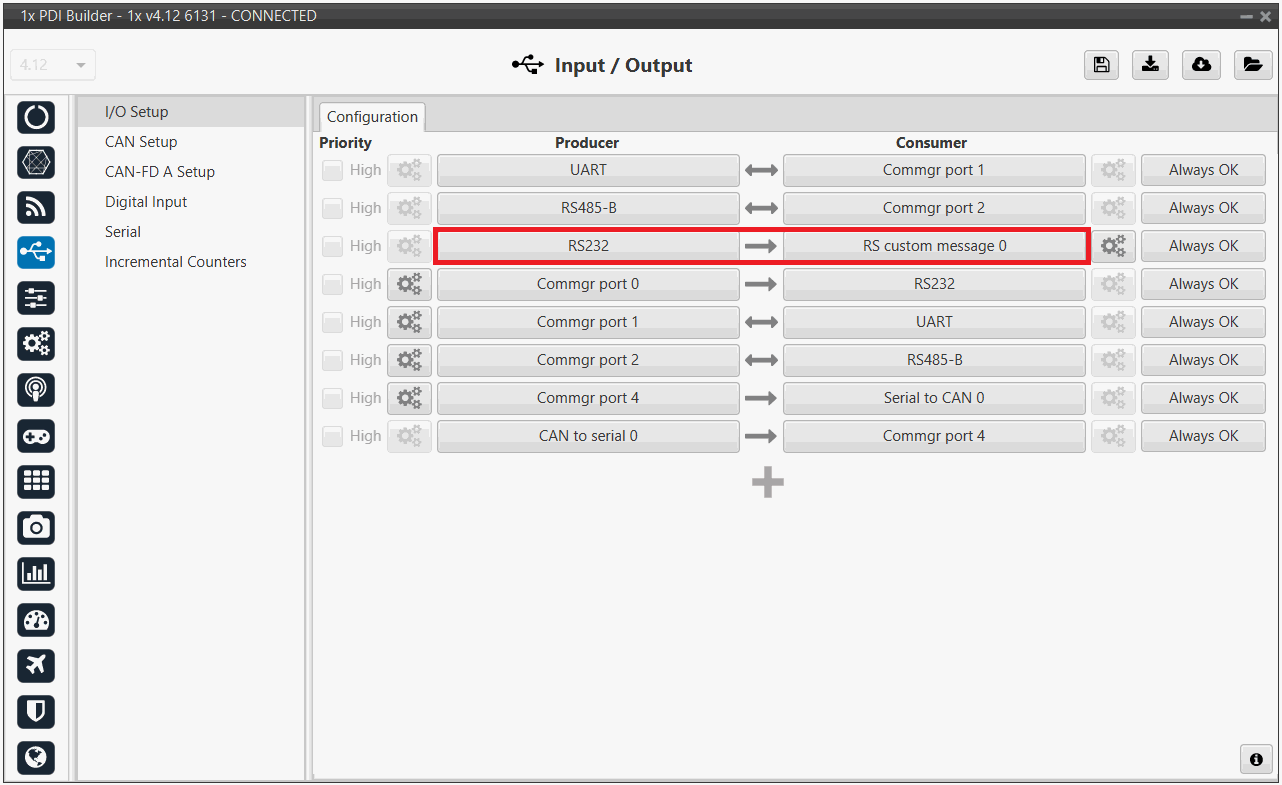The width and height of the screenshot is (1282, 785).
Task: Select the gamepad icon in sidebar
Action: pos(36,436)
